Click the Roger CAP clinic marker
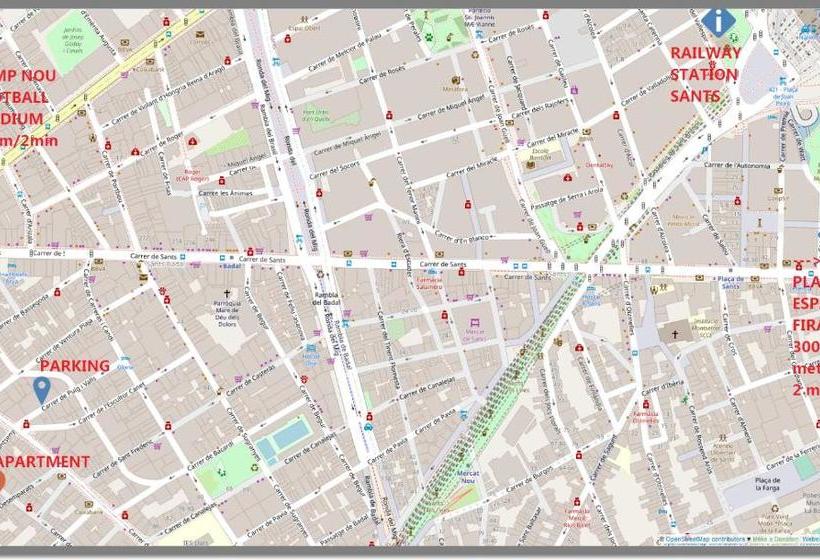820x560 pixels. pos(191,143)
